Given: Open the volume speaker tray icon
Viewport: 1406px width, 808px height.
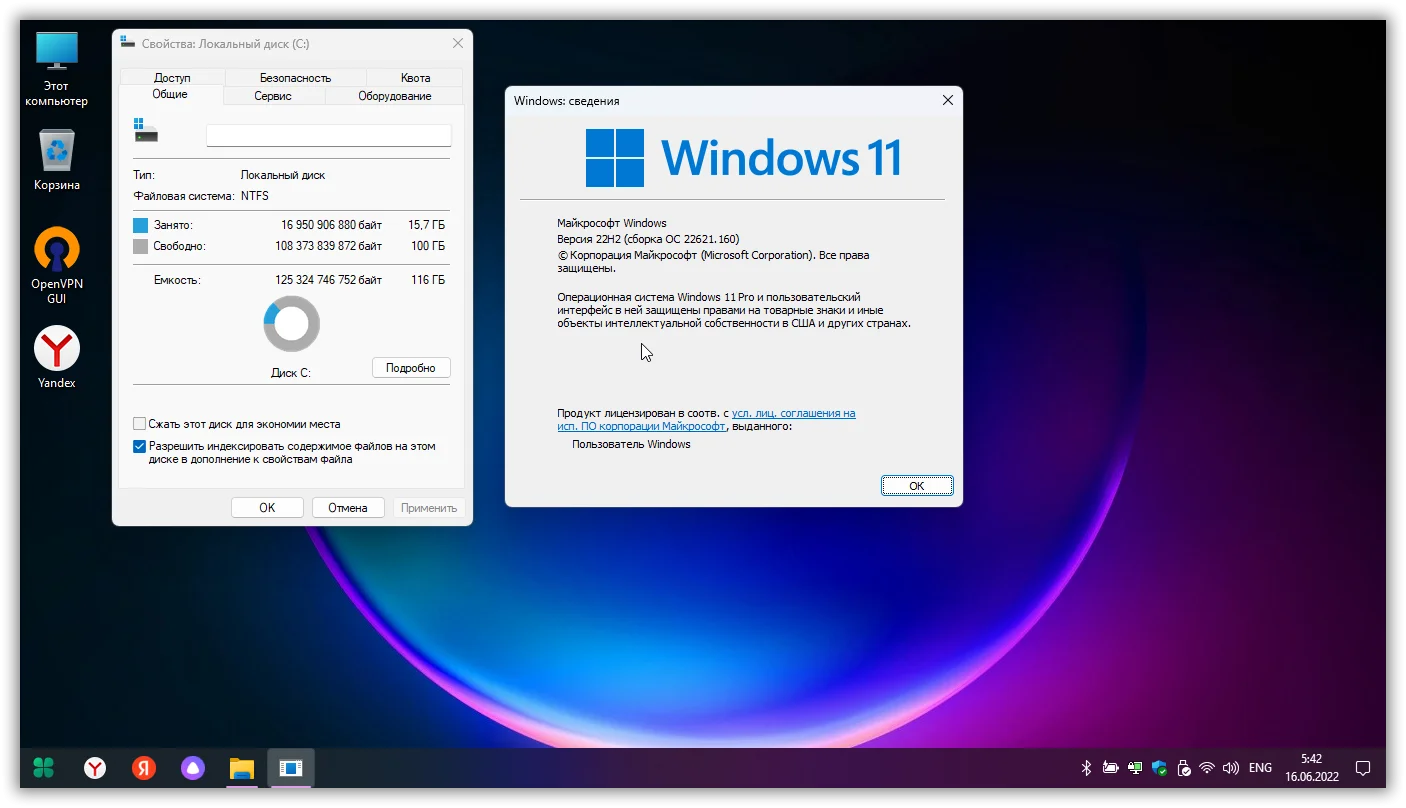Looking at the screenshot, I should 1231,768.
